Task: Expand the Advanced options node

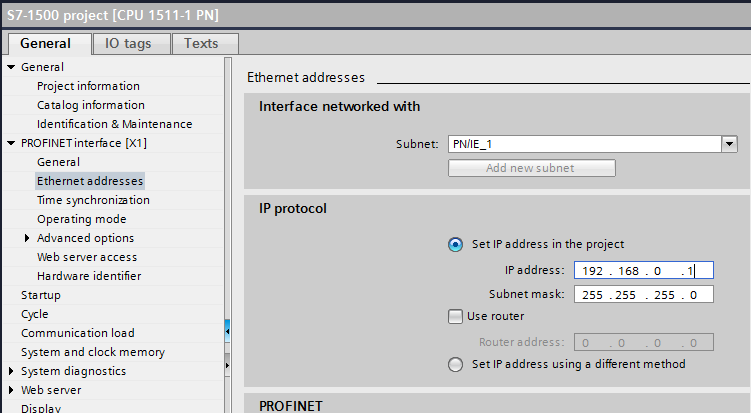Action: 27,238
